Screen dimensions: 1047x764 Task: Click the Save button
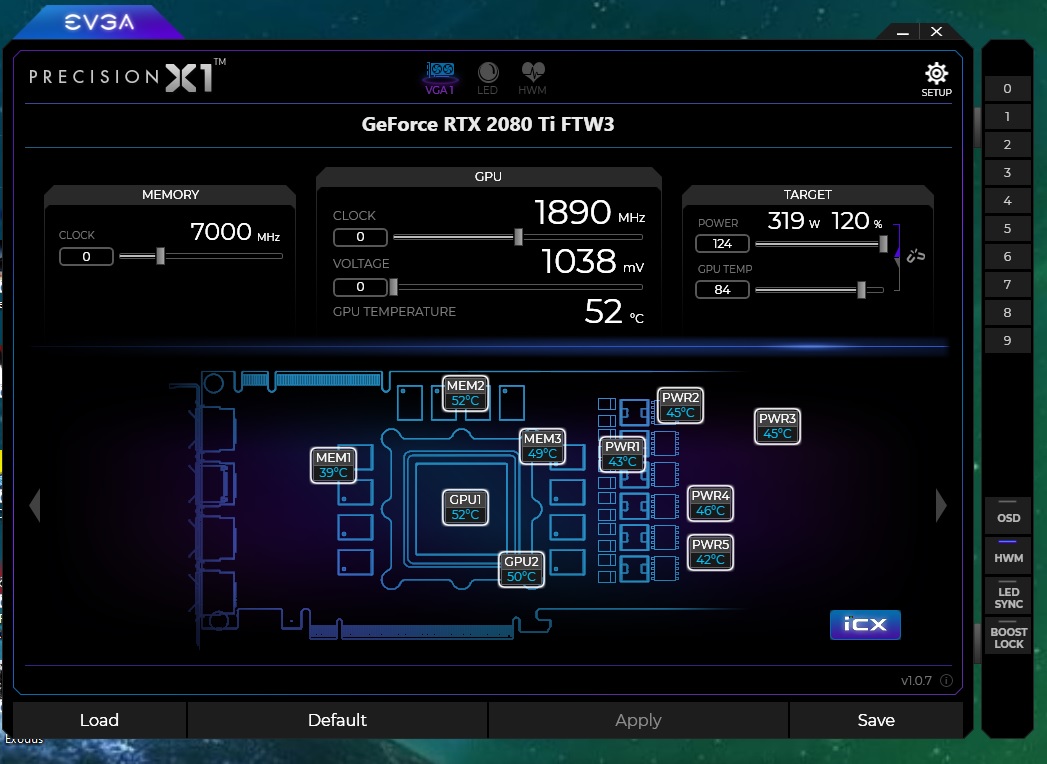876,720
